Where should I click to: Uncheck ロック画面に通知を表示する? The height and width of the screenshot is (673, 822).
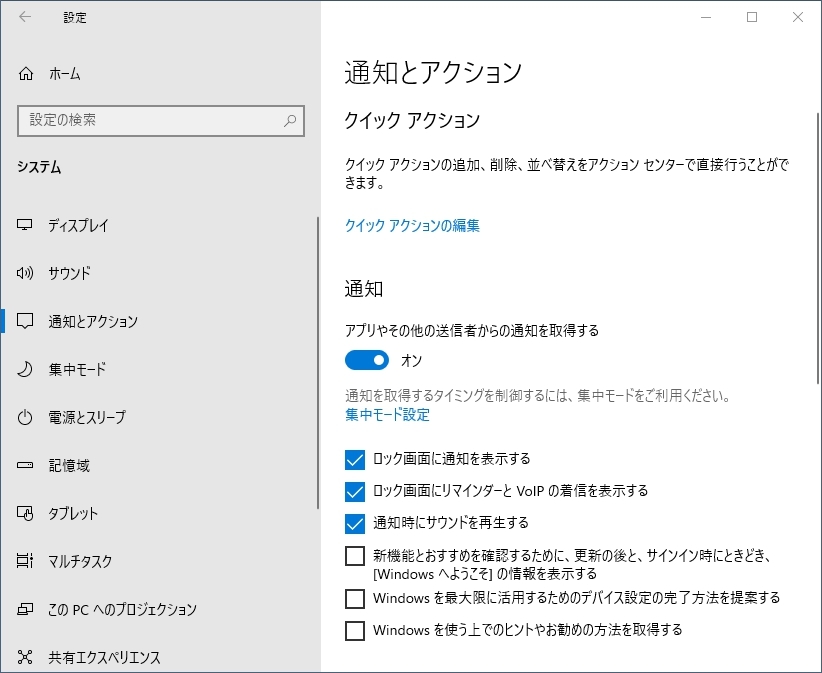(x=355, y=460)
